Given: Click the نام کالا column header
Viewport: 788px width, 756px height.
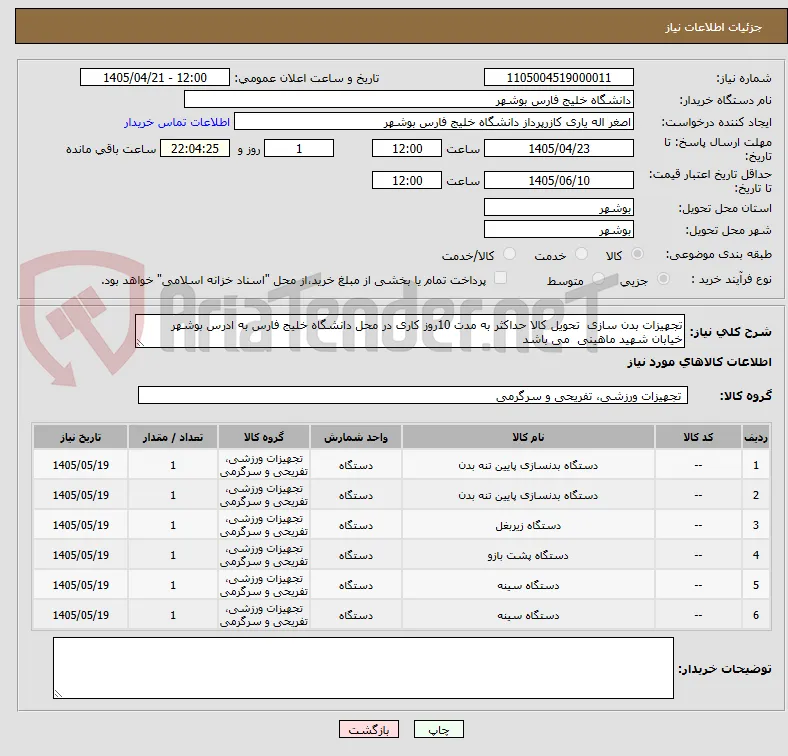Looking at the screenshot, I should click(x=528, y=437).
